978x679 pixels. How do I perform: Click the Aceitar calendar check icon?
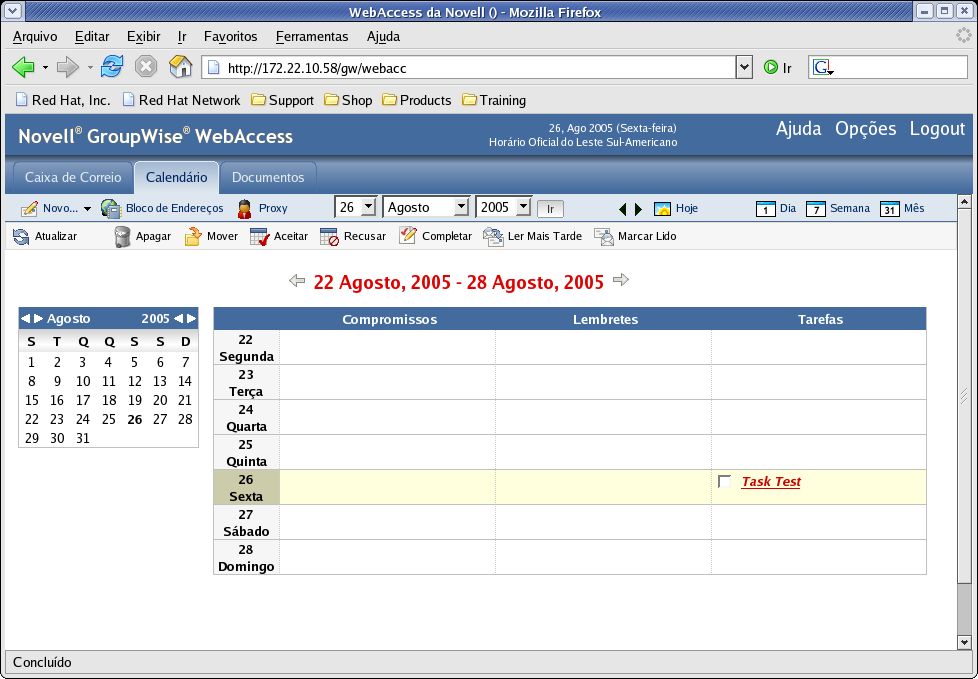click(x=259, y=237)
